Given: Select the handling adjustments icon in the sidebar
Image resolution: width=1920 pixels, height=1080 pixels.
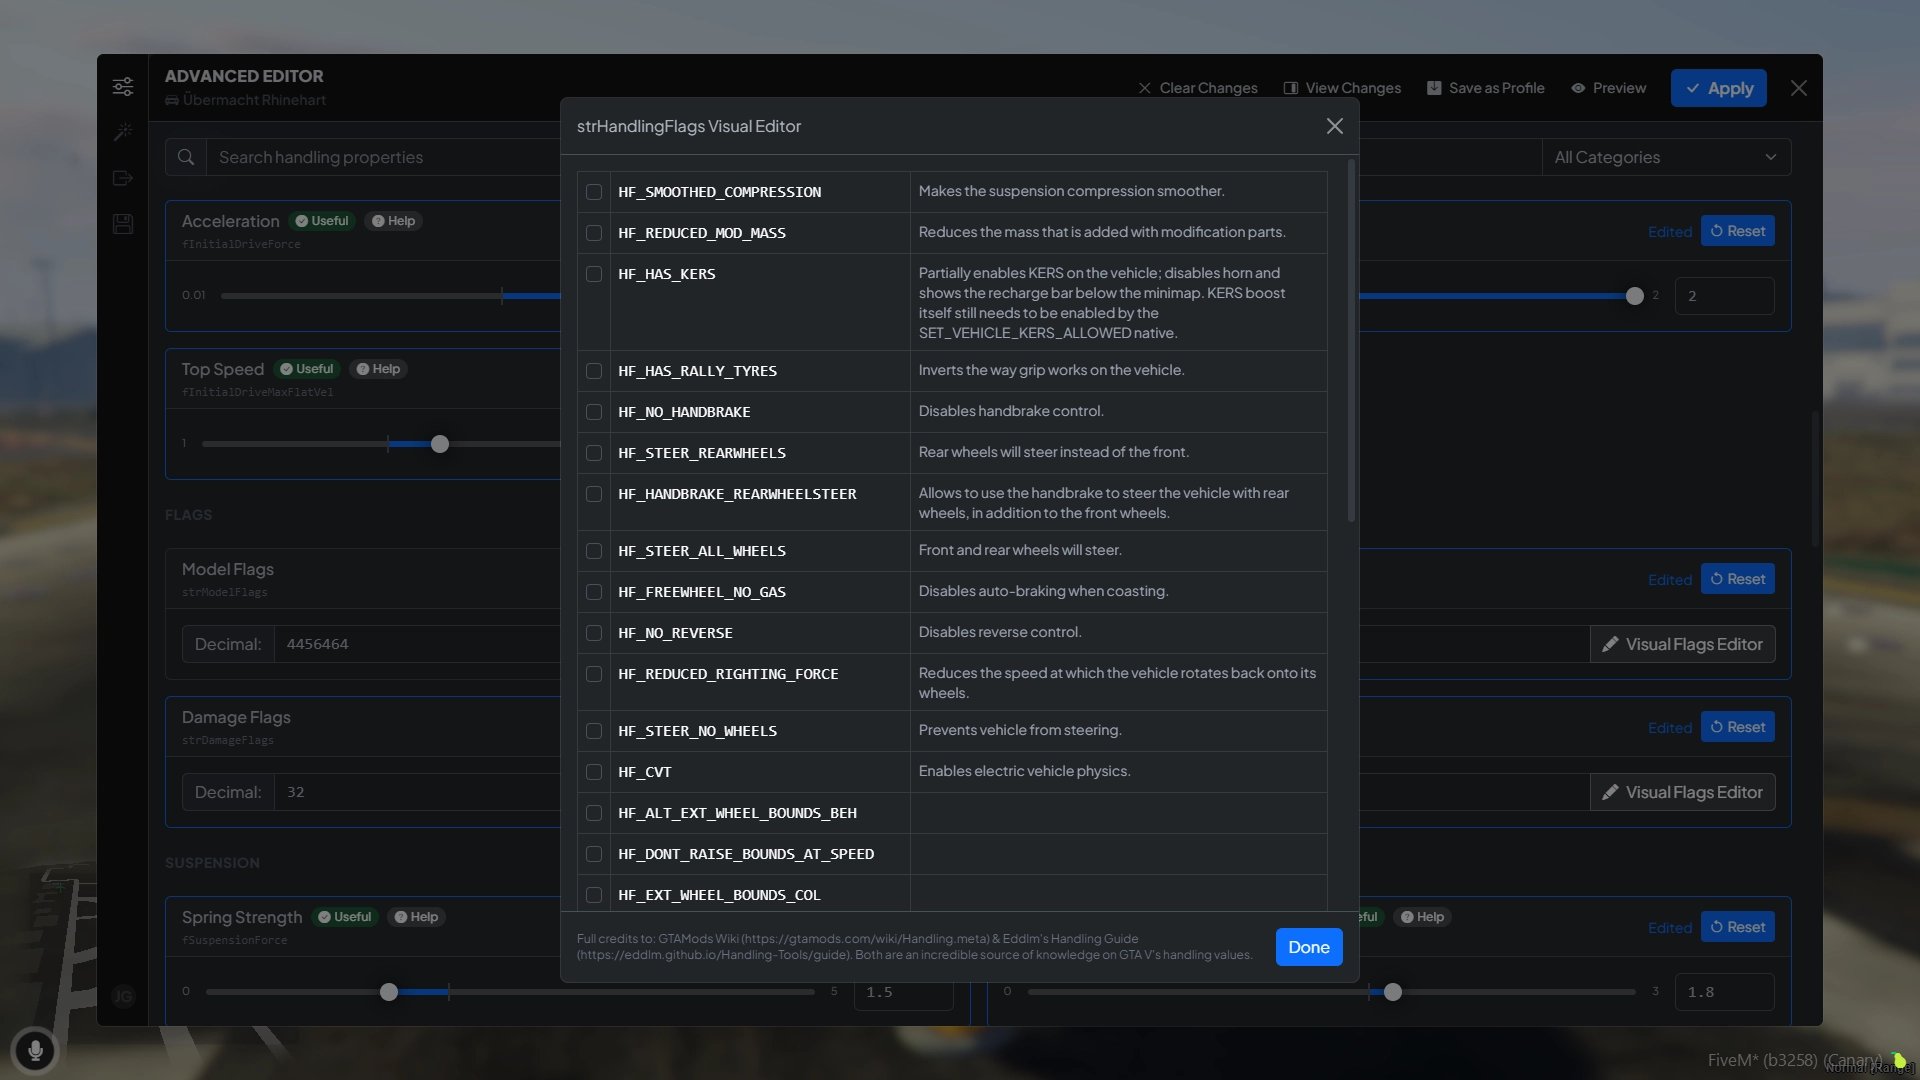Looking at the screenshot, I should [123, 87].
